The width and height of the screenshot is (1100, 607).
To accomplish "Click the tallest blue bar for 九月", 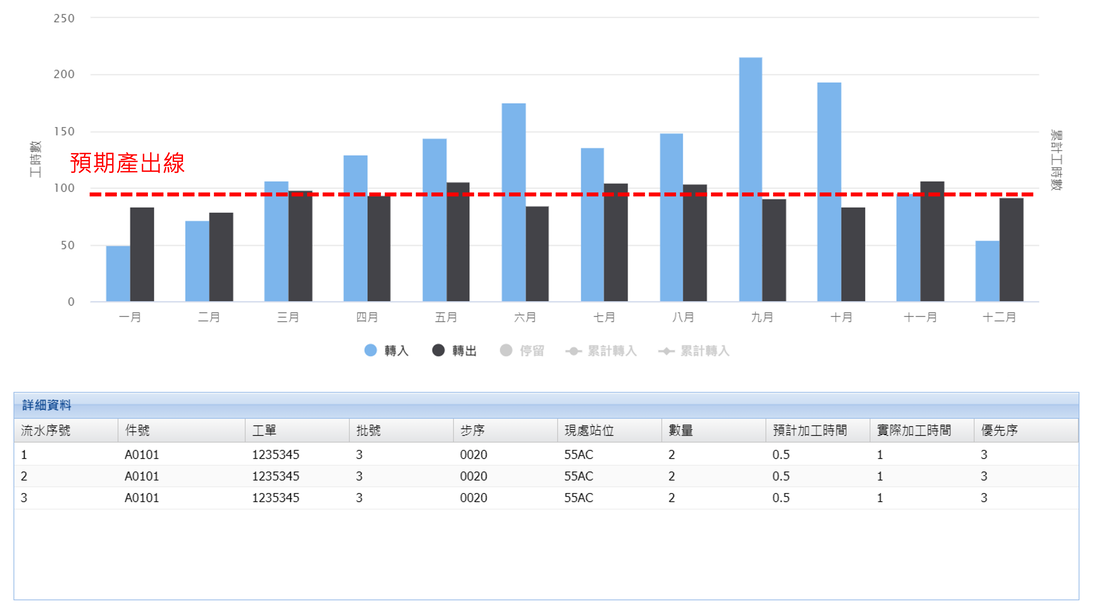I will (x=750, y=180).
